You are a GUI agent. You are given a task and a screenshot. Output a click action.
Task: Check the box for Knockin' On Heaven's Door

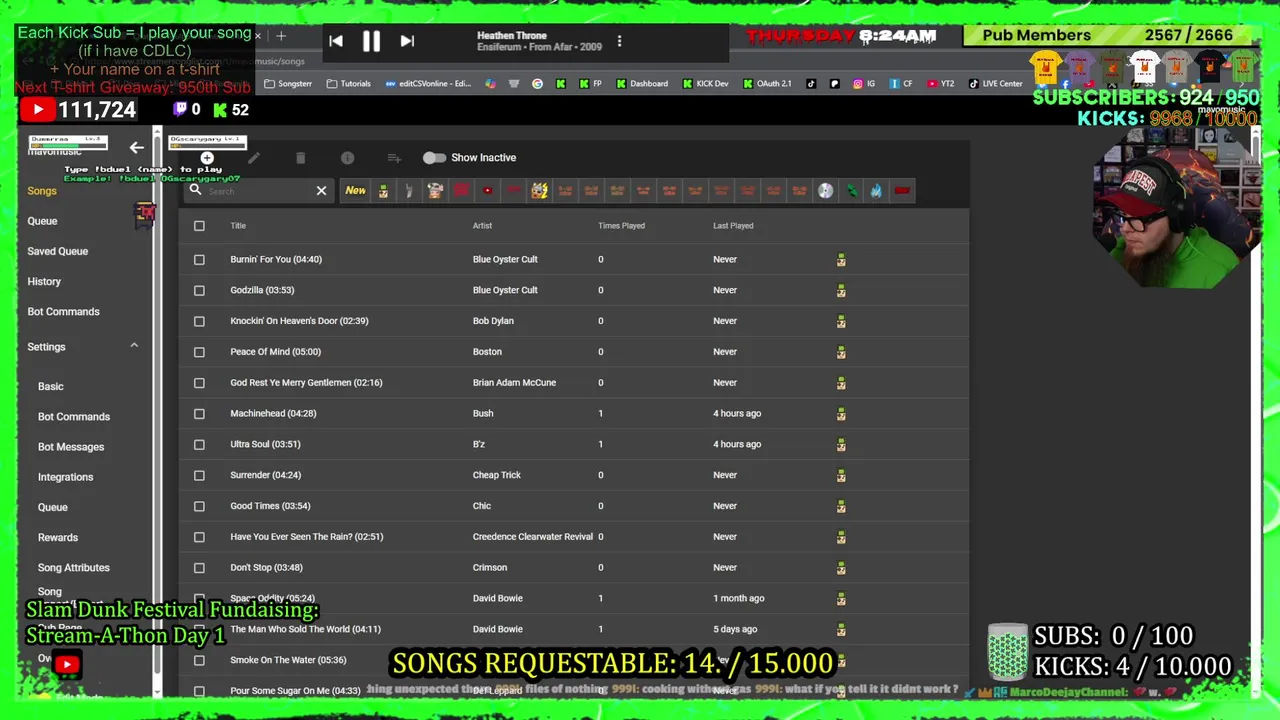click(x=199, y=322)
